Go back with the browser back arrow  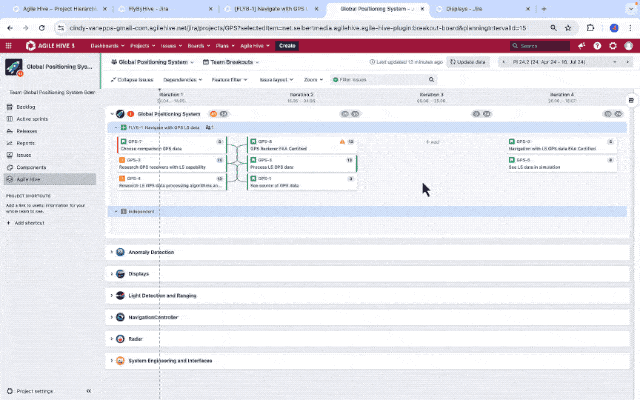(x=10, y=28)
